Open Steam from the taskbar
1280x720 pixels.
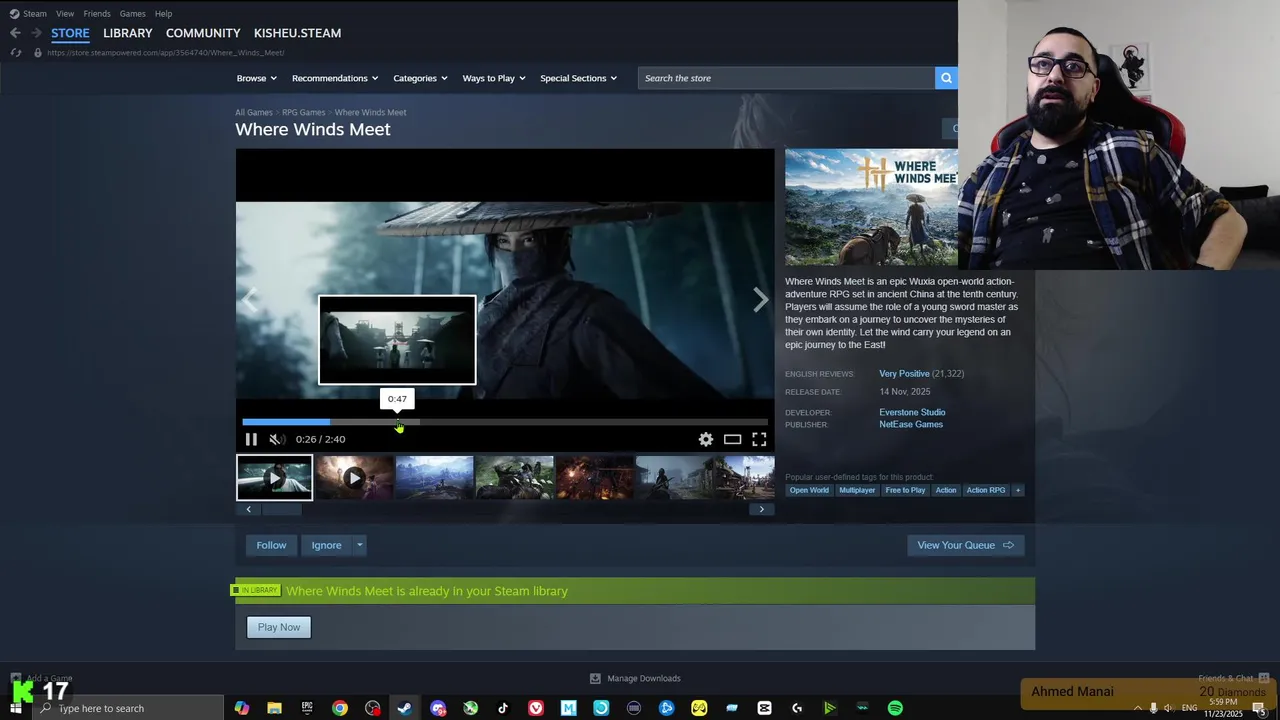[x=405, y=708]
